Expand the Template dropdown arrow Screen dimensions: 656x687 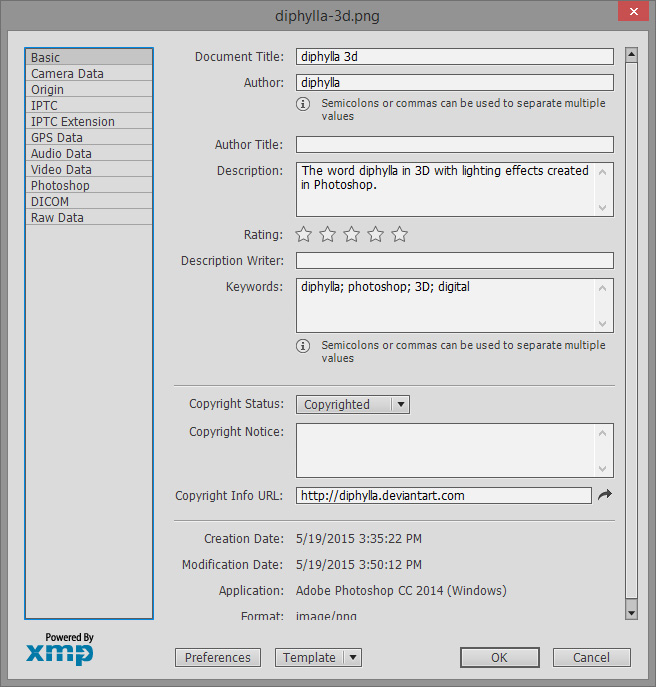(353, 657)
